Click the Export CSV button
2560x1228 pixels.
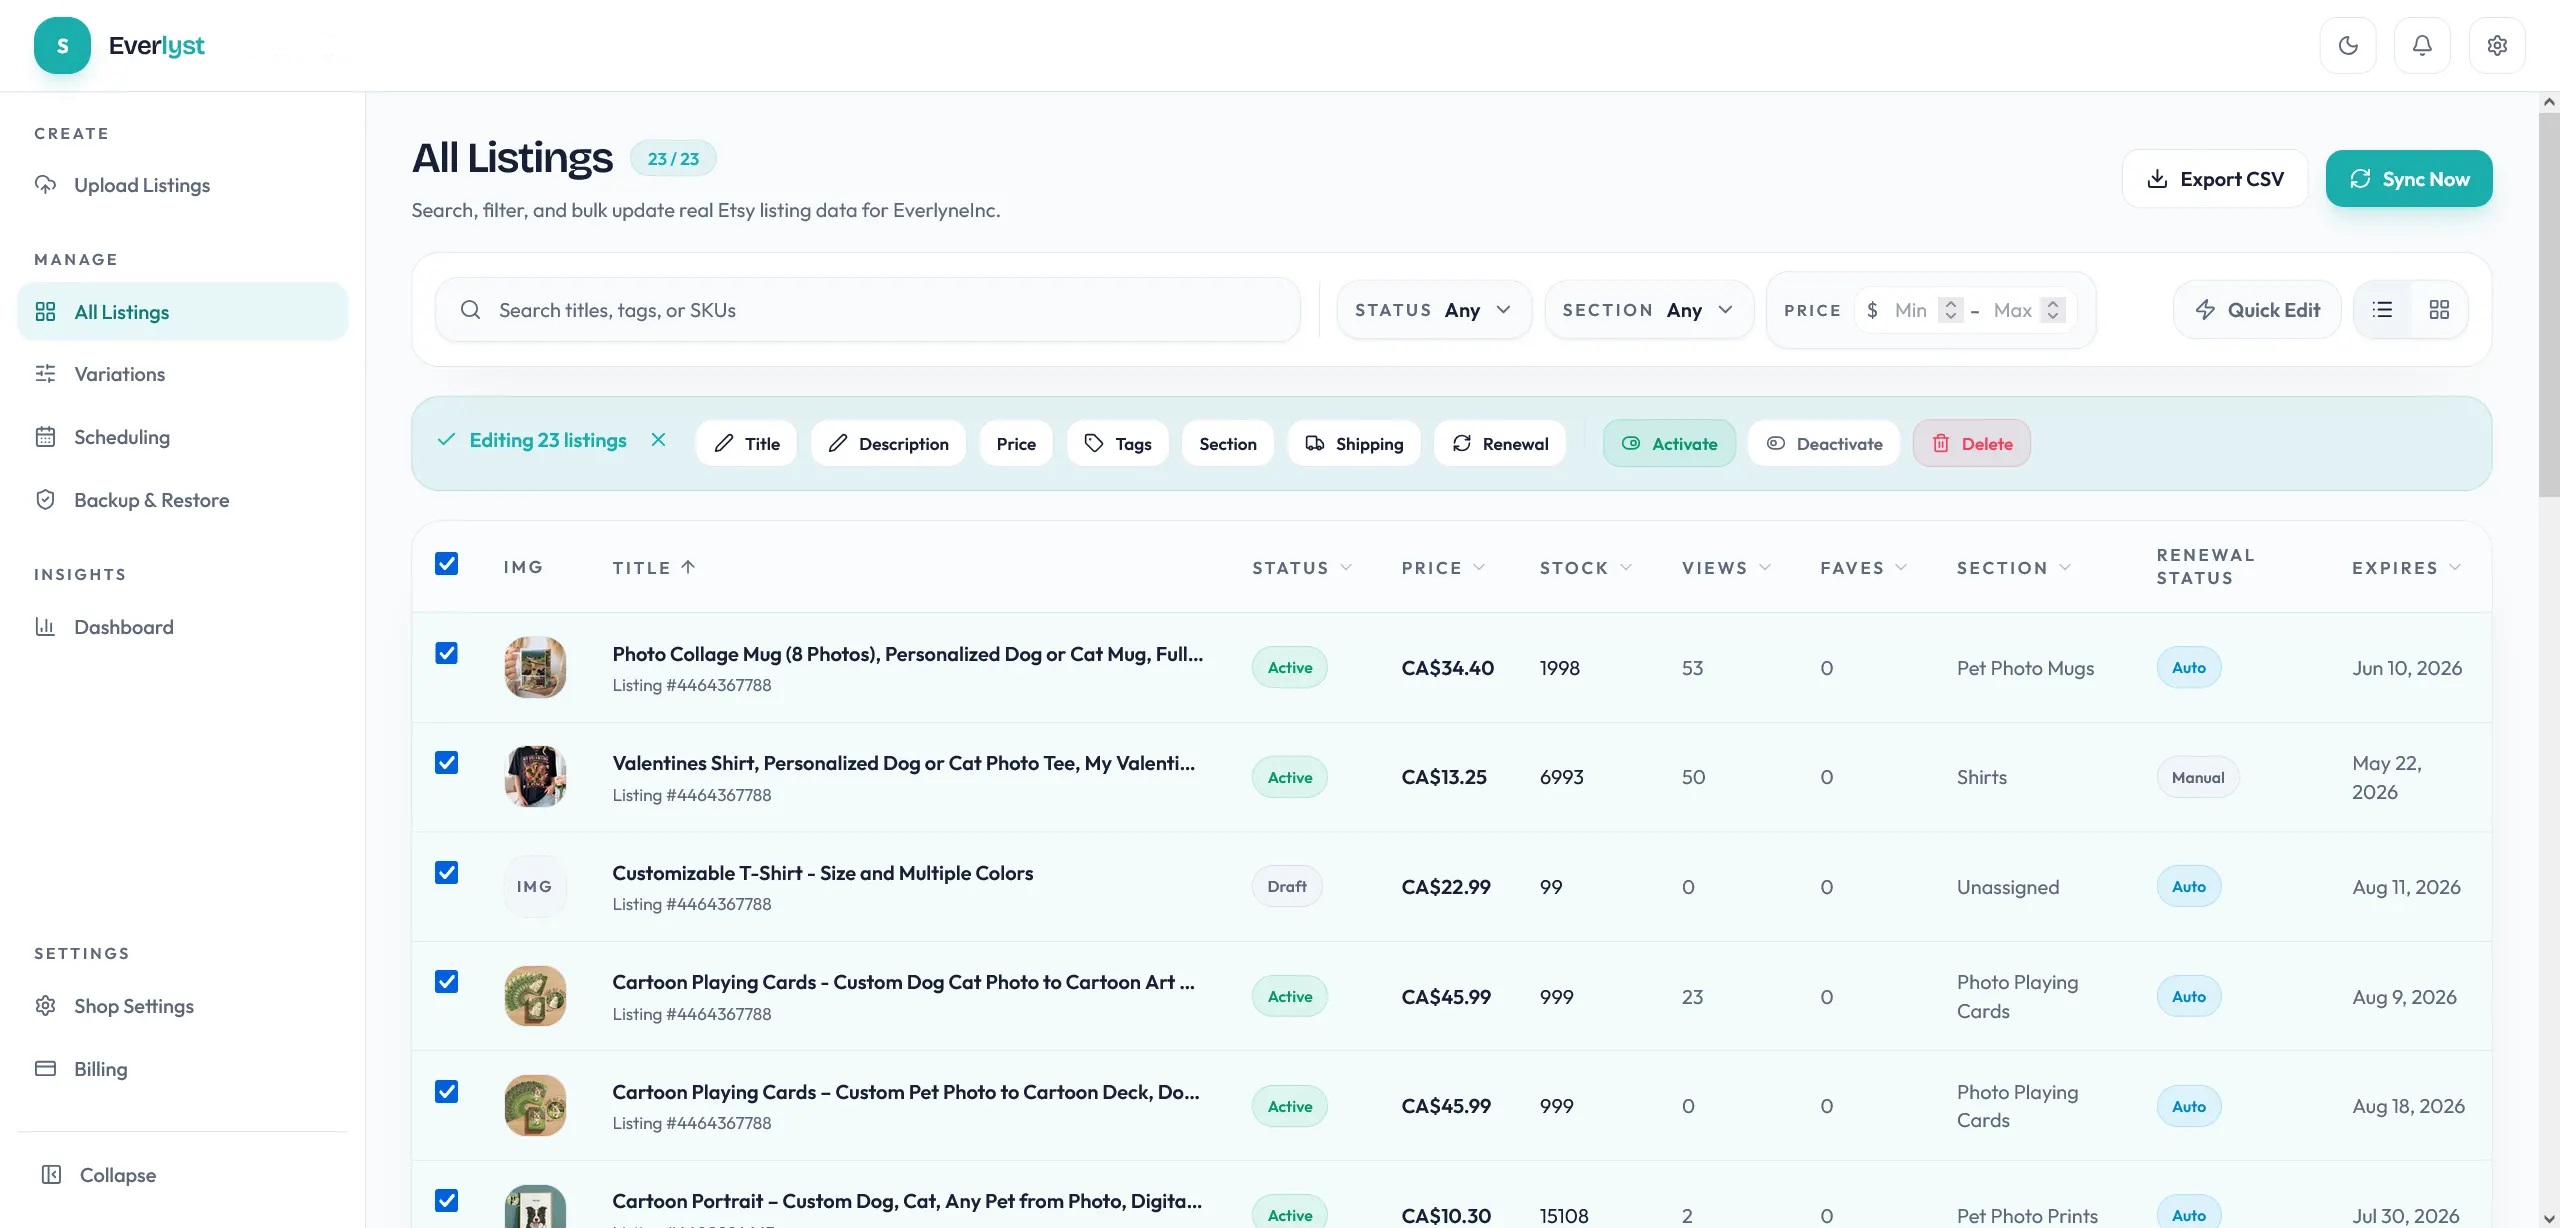(x=2215, y=179)
